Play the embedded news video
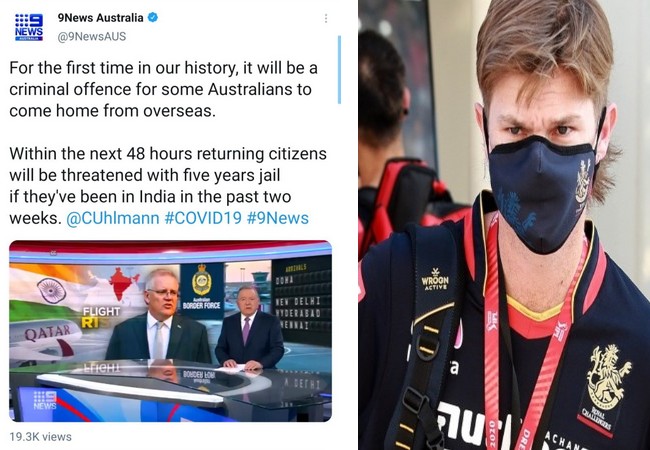This screenshot has width=650, height=450. 170,331
